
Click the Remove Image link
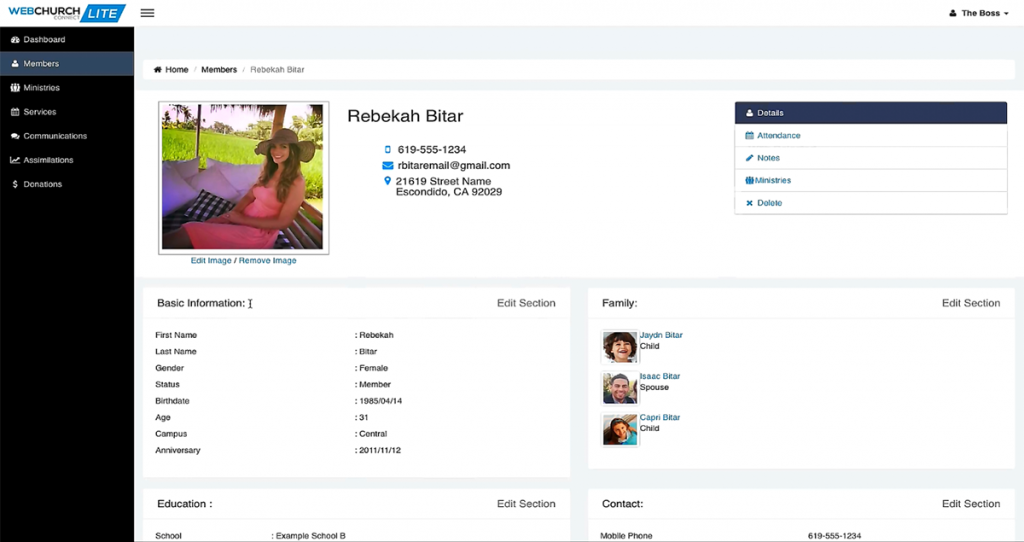[267, 261]
